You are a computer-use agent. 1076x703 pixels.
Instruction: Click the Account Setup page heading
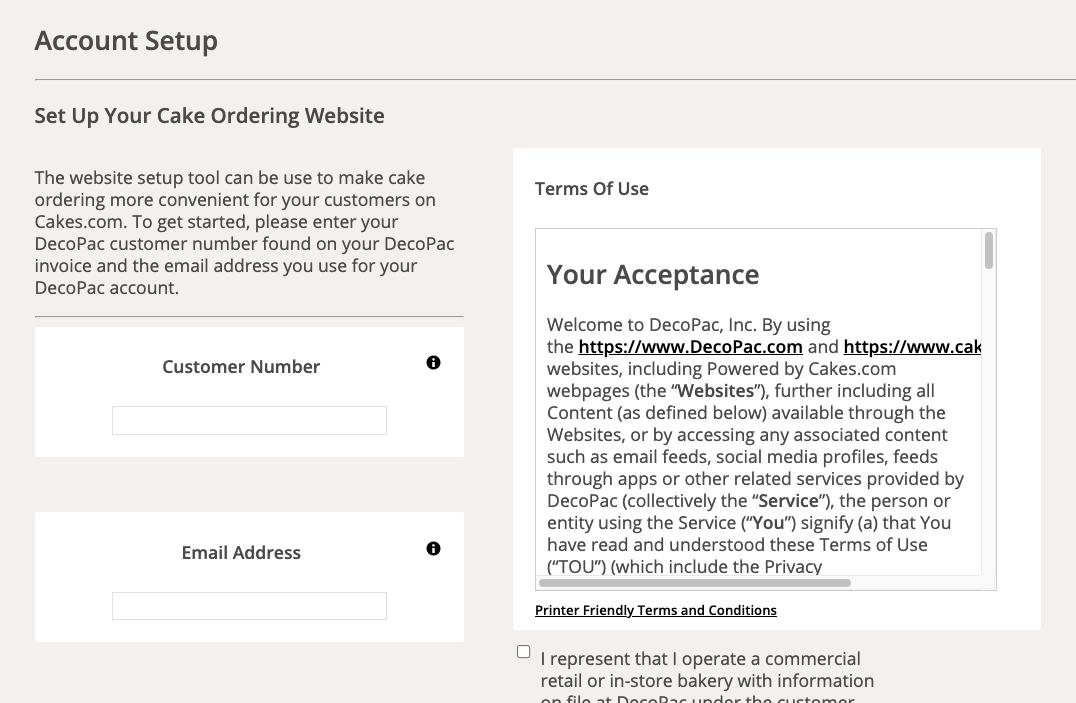tap(126, 41)
